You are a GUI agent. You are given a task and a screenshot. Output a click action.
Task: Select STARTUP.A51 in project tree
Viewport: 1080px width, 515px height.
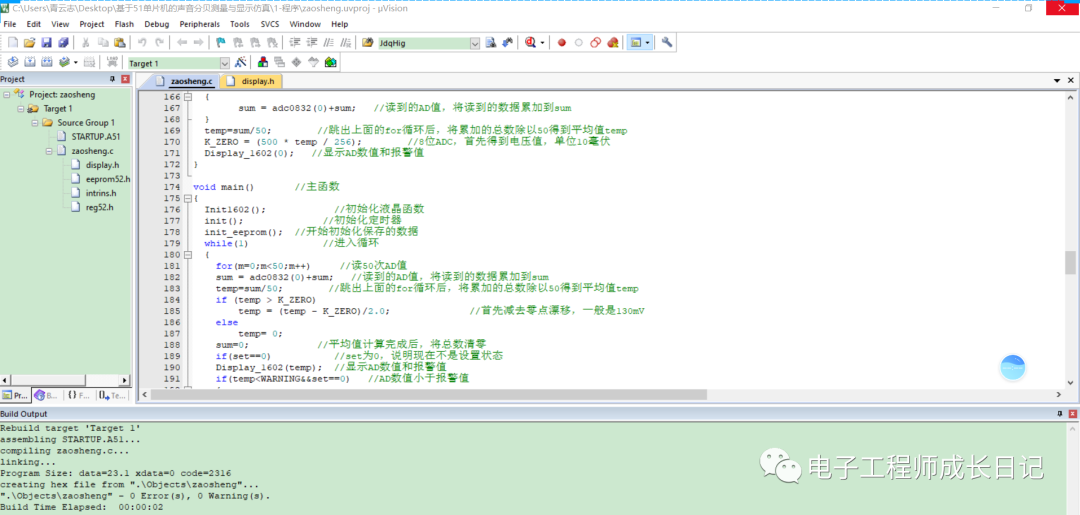coord(95,136)
